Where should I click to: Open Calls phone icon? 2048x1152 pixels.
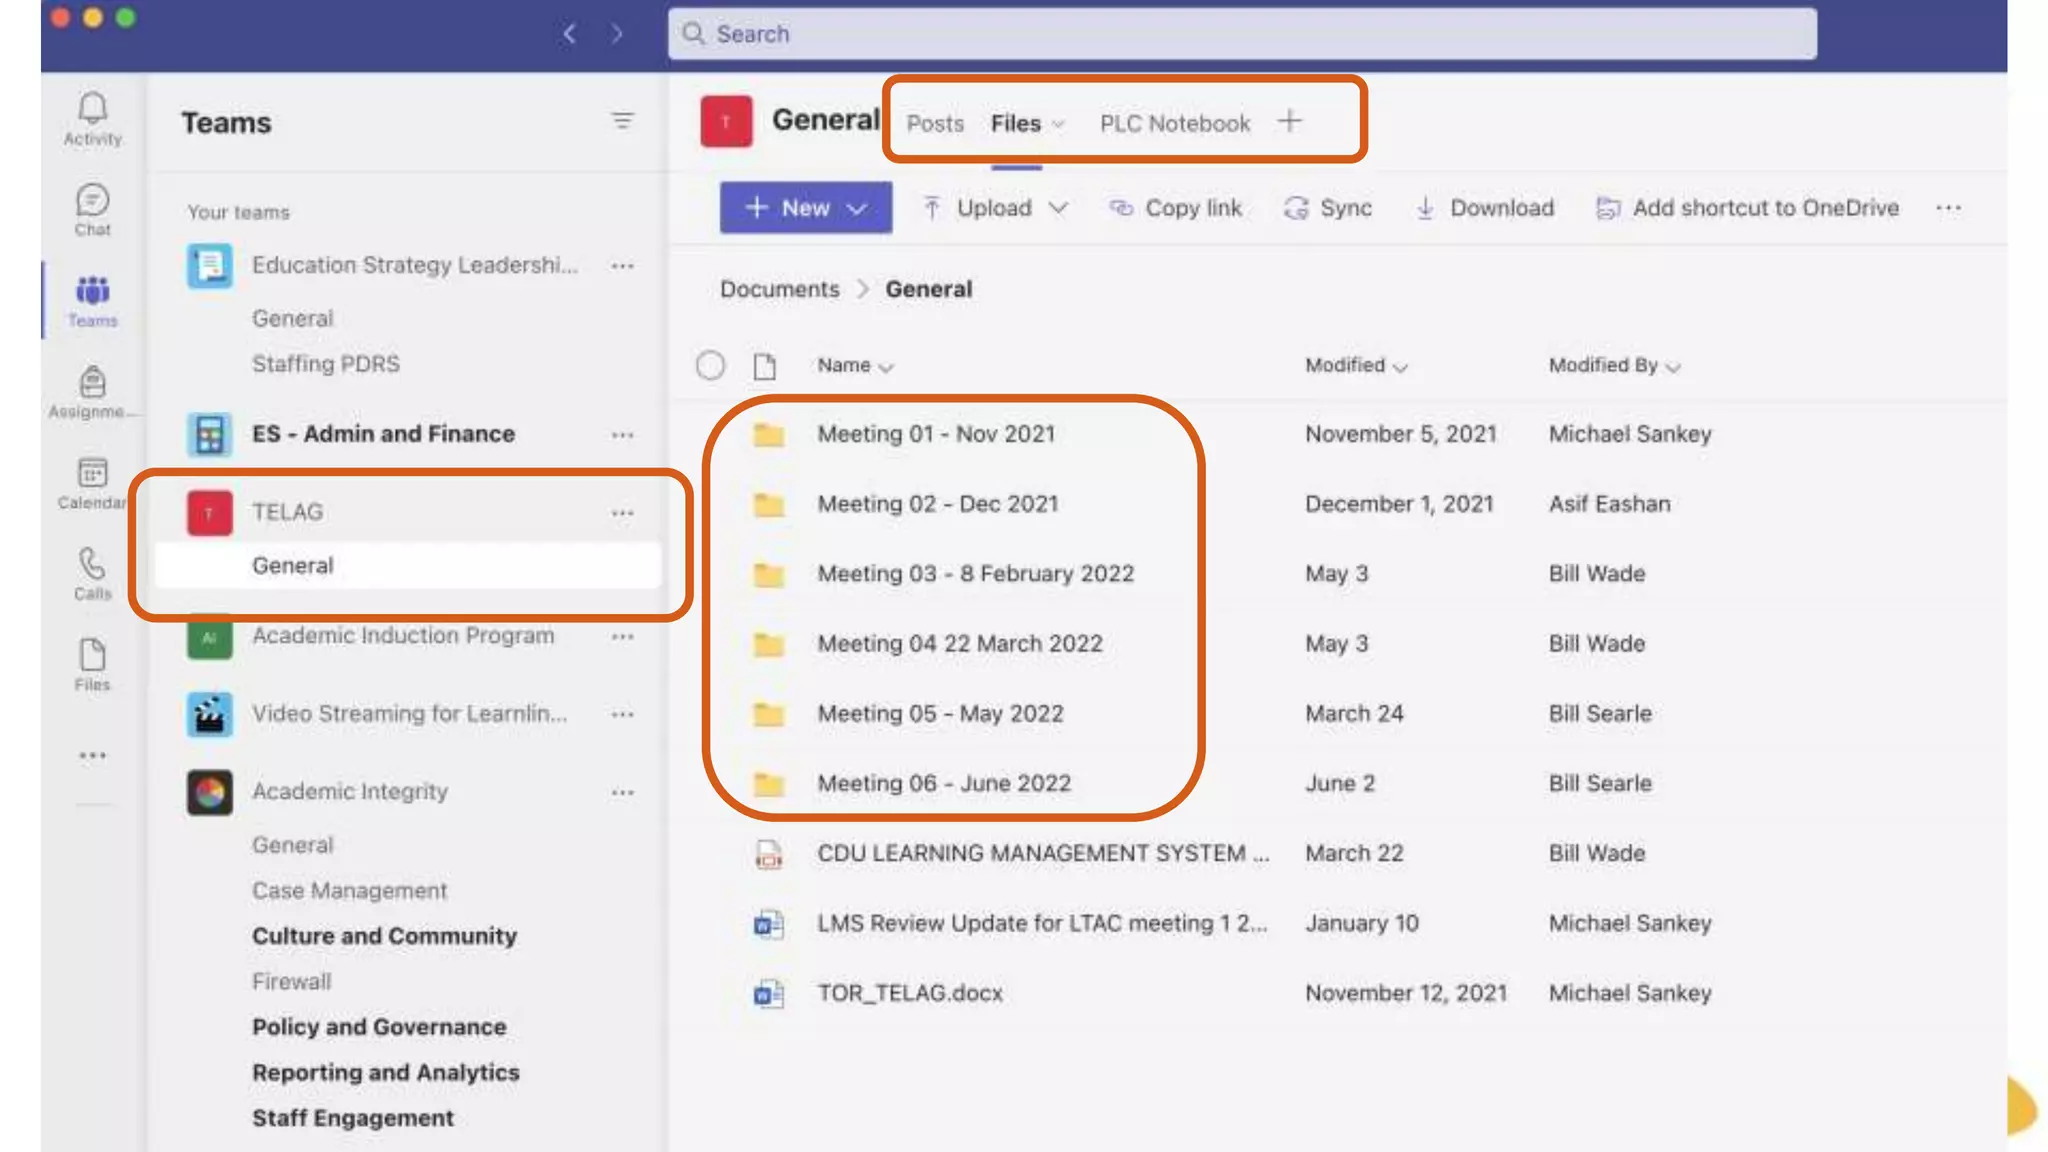(x=92, y=573)
